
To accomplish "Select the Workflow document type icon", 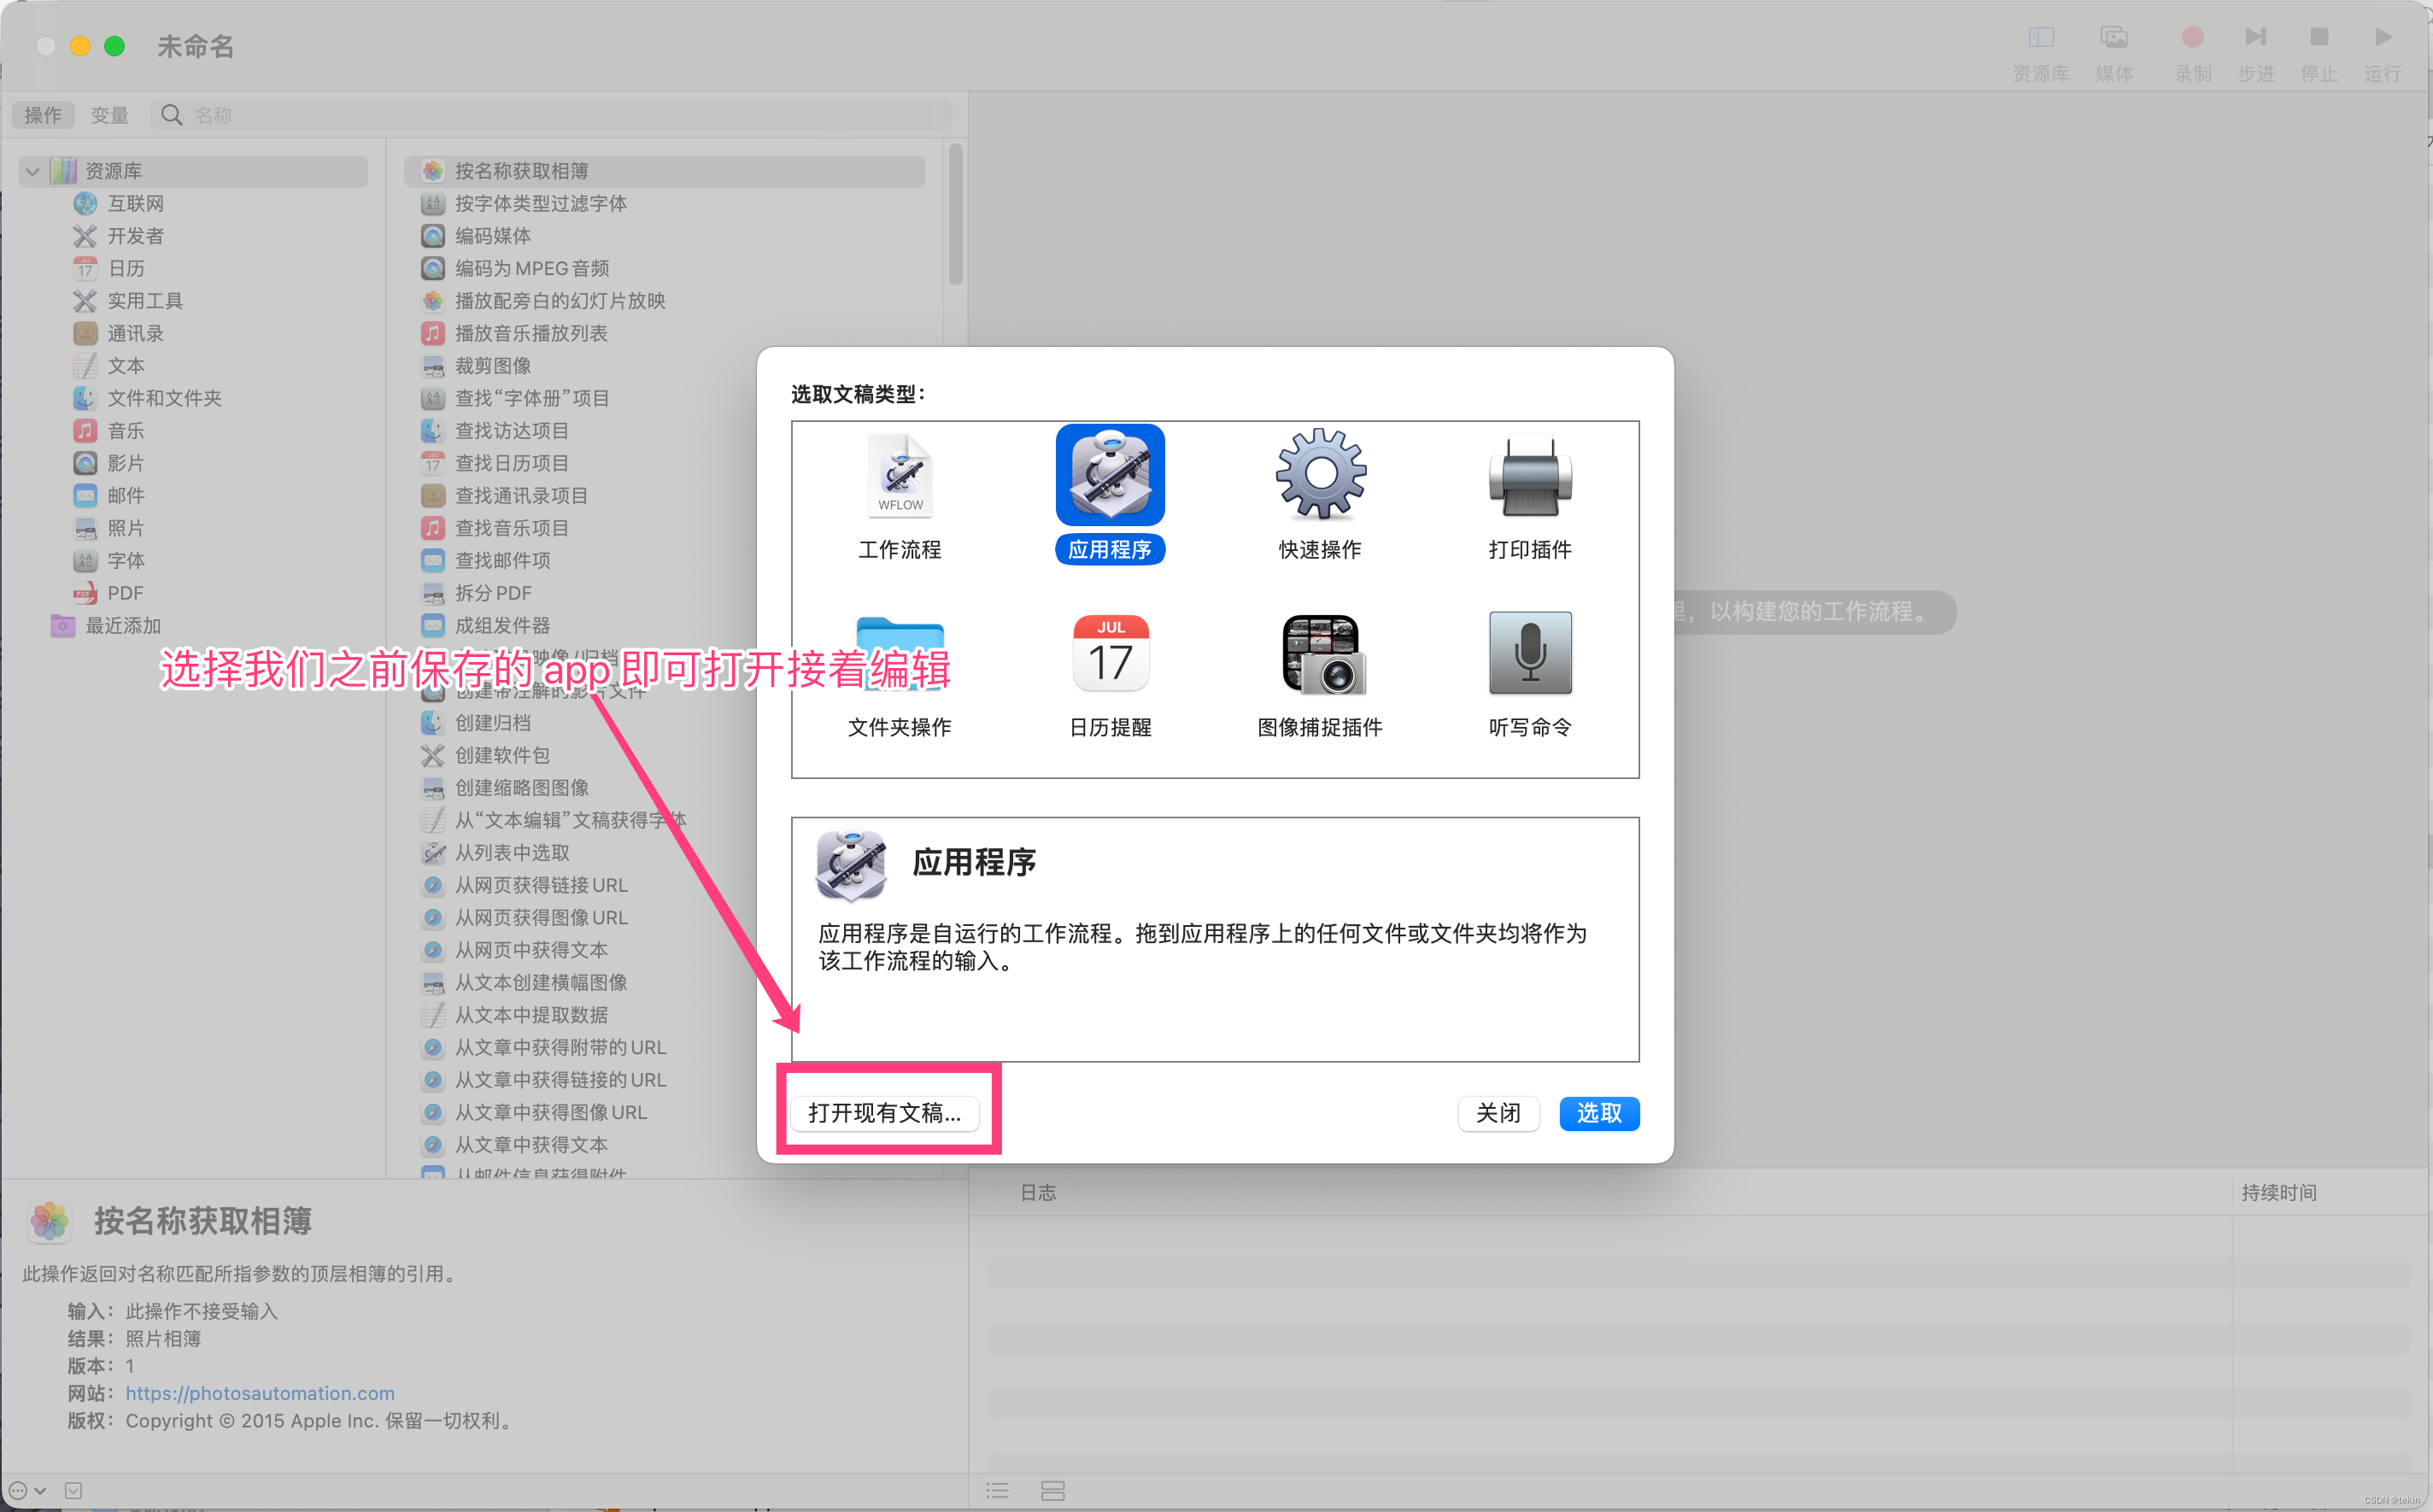I will tap(900, 476).
